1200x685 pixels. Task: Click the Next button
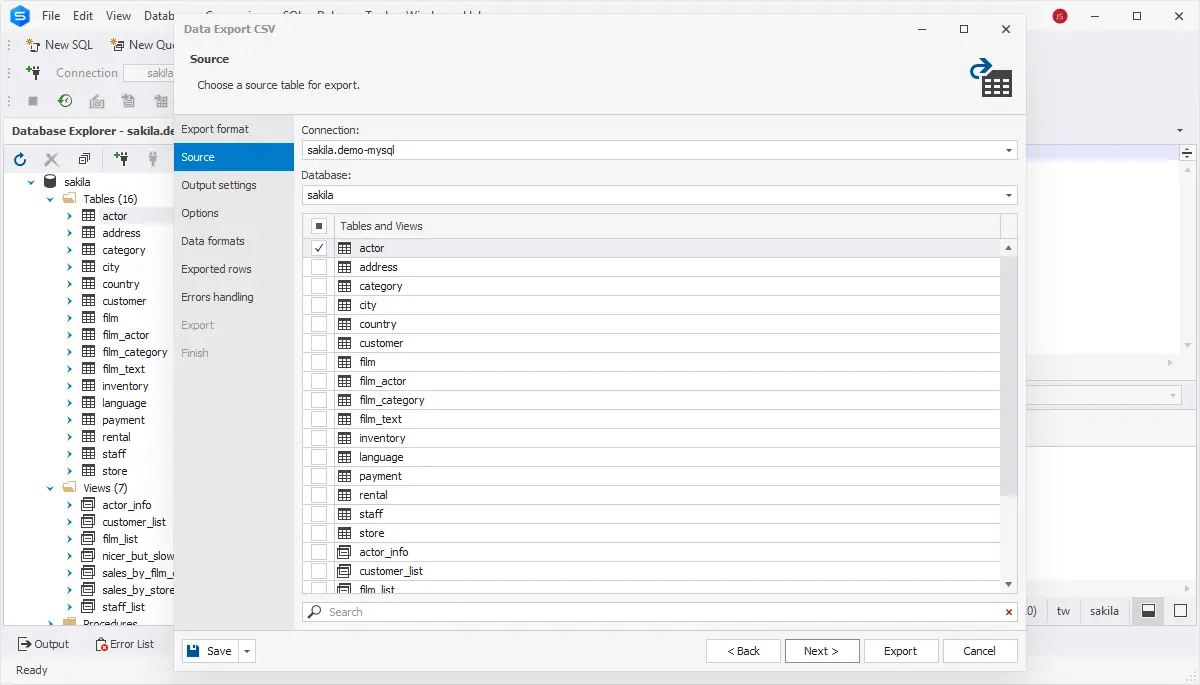(821, 651)
